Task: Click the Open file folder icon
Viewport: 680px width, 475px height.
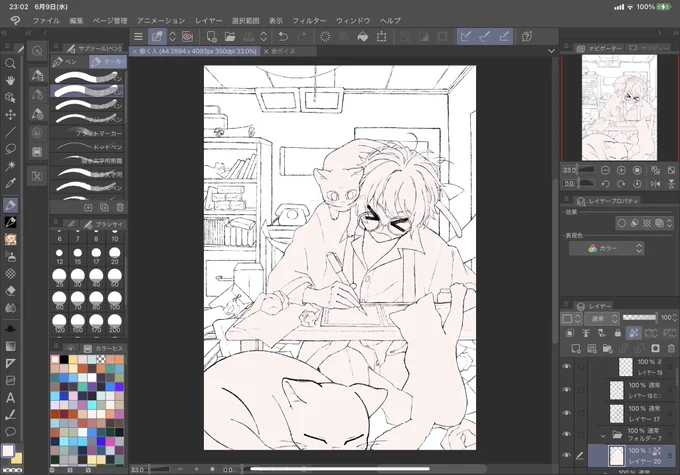Action: 230,36
